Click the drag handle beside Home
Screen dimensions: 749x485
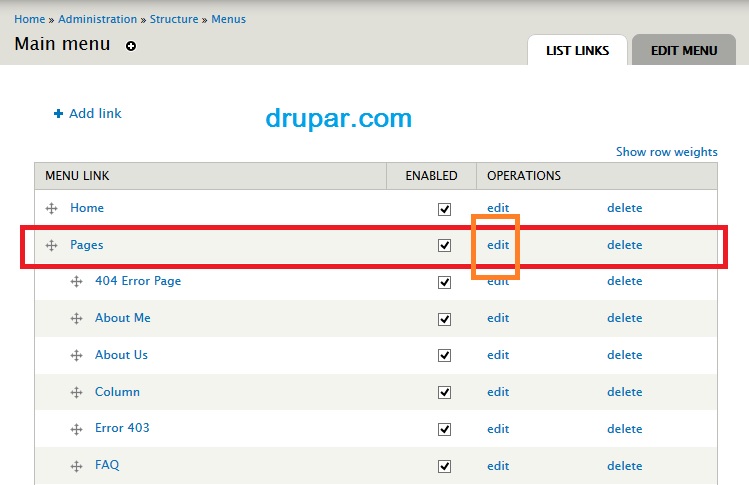pyautogui.click(x=51, y=209)
